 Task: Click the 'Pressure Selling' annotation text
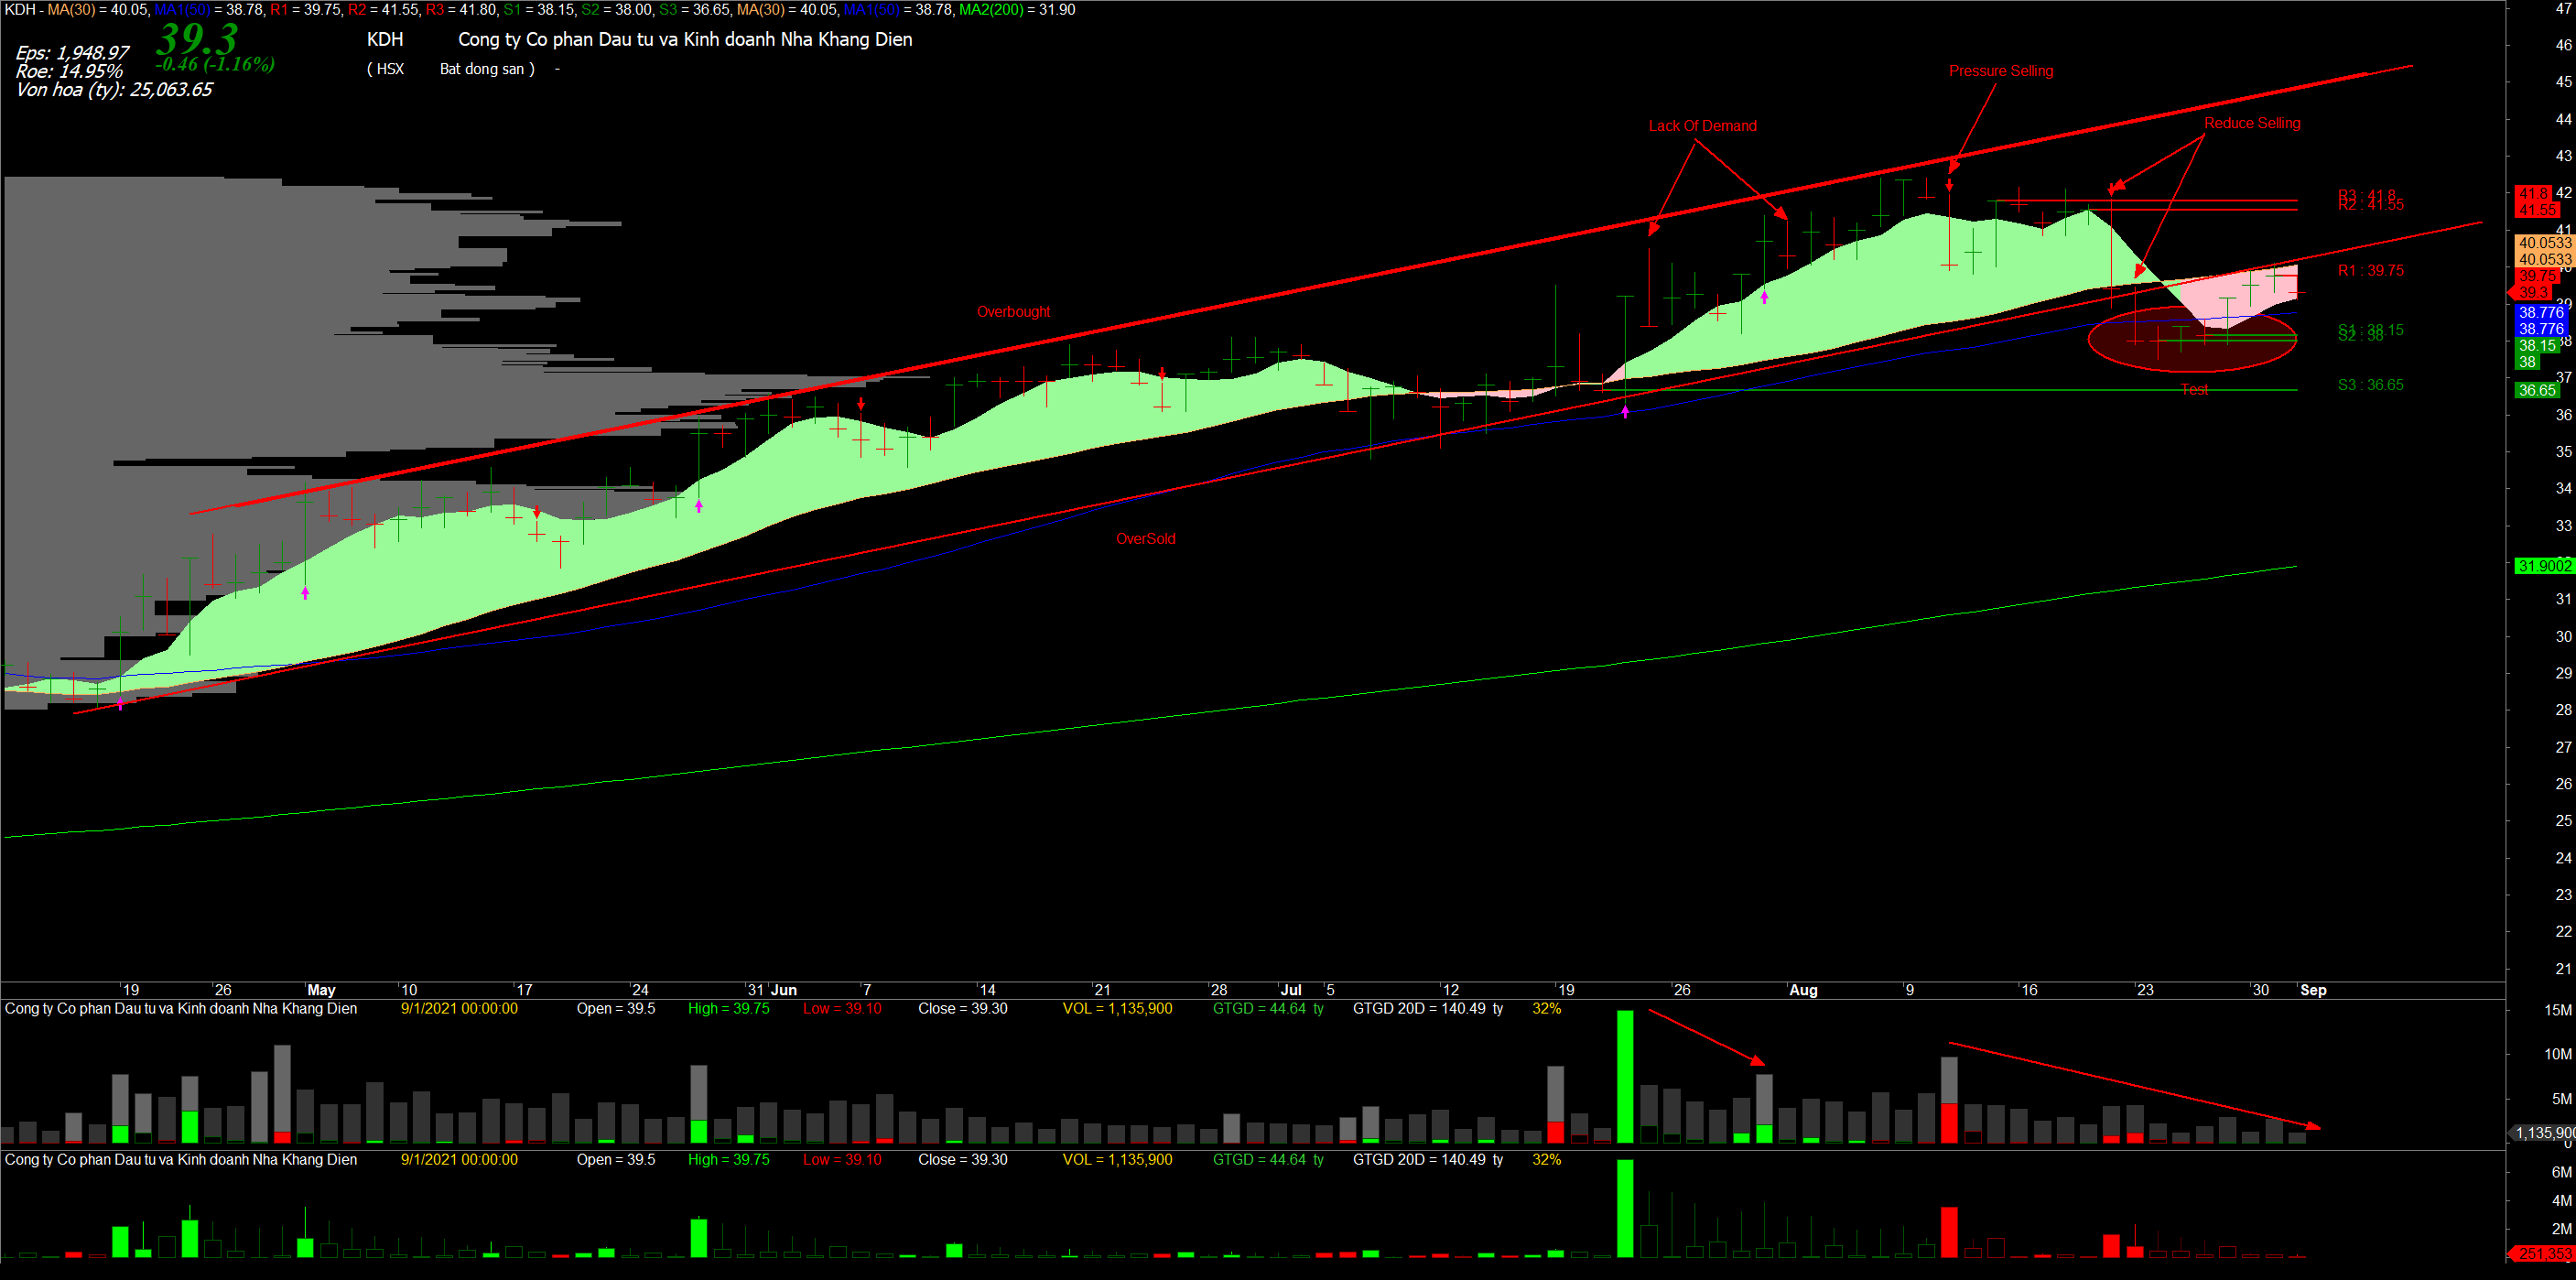(2000, 71)
